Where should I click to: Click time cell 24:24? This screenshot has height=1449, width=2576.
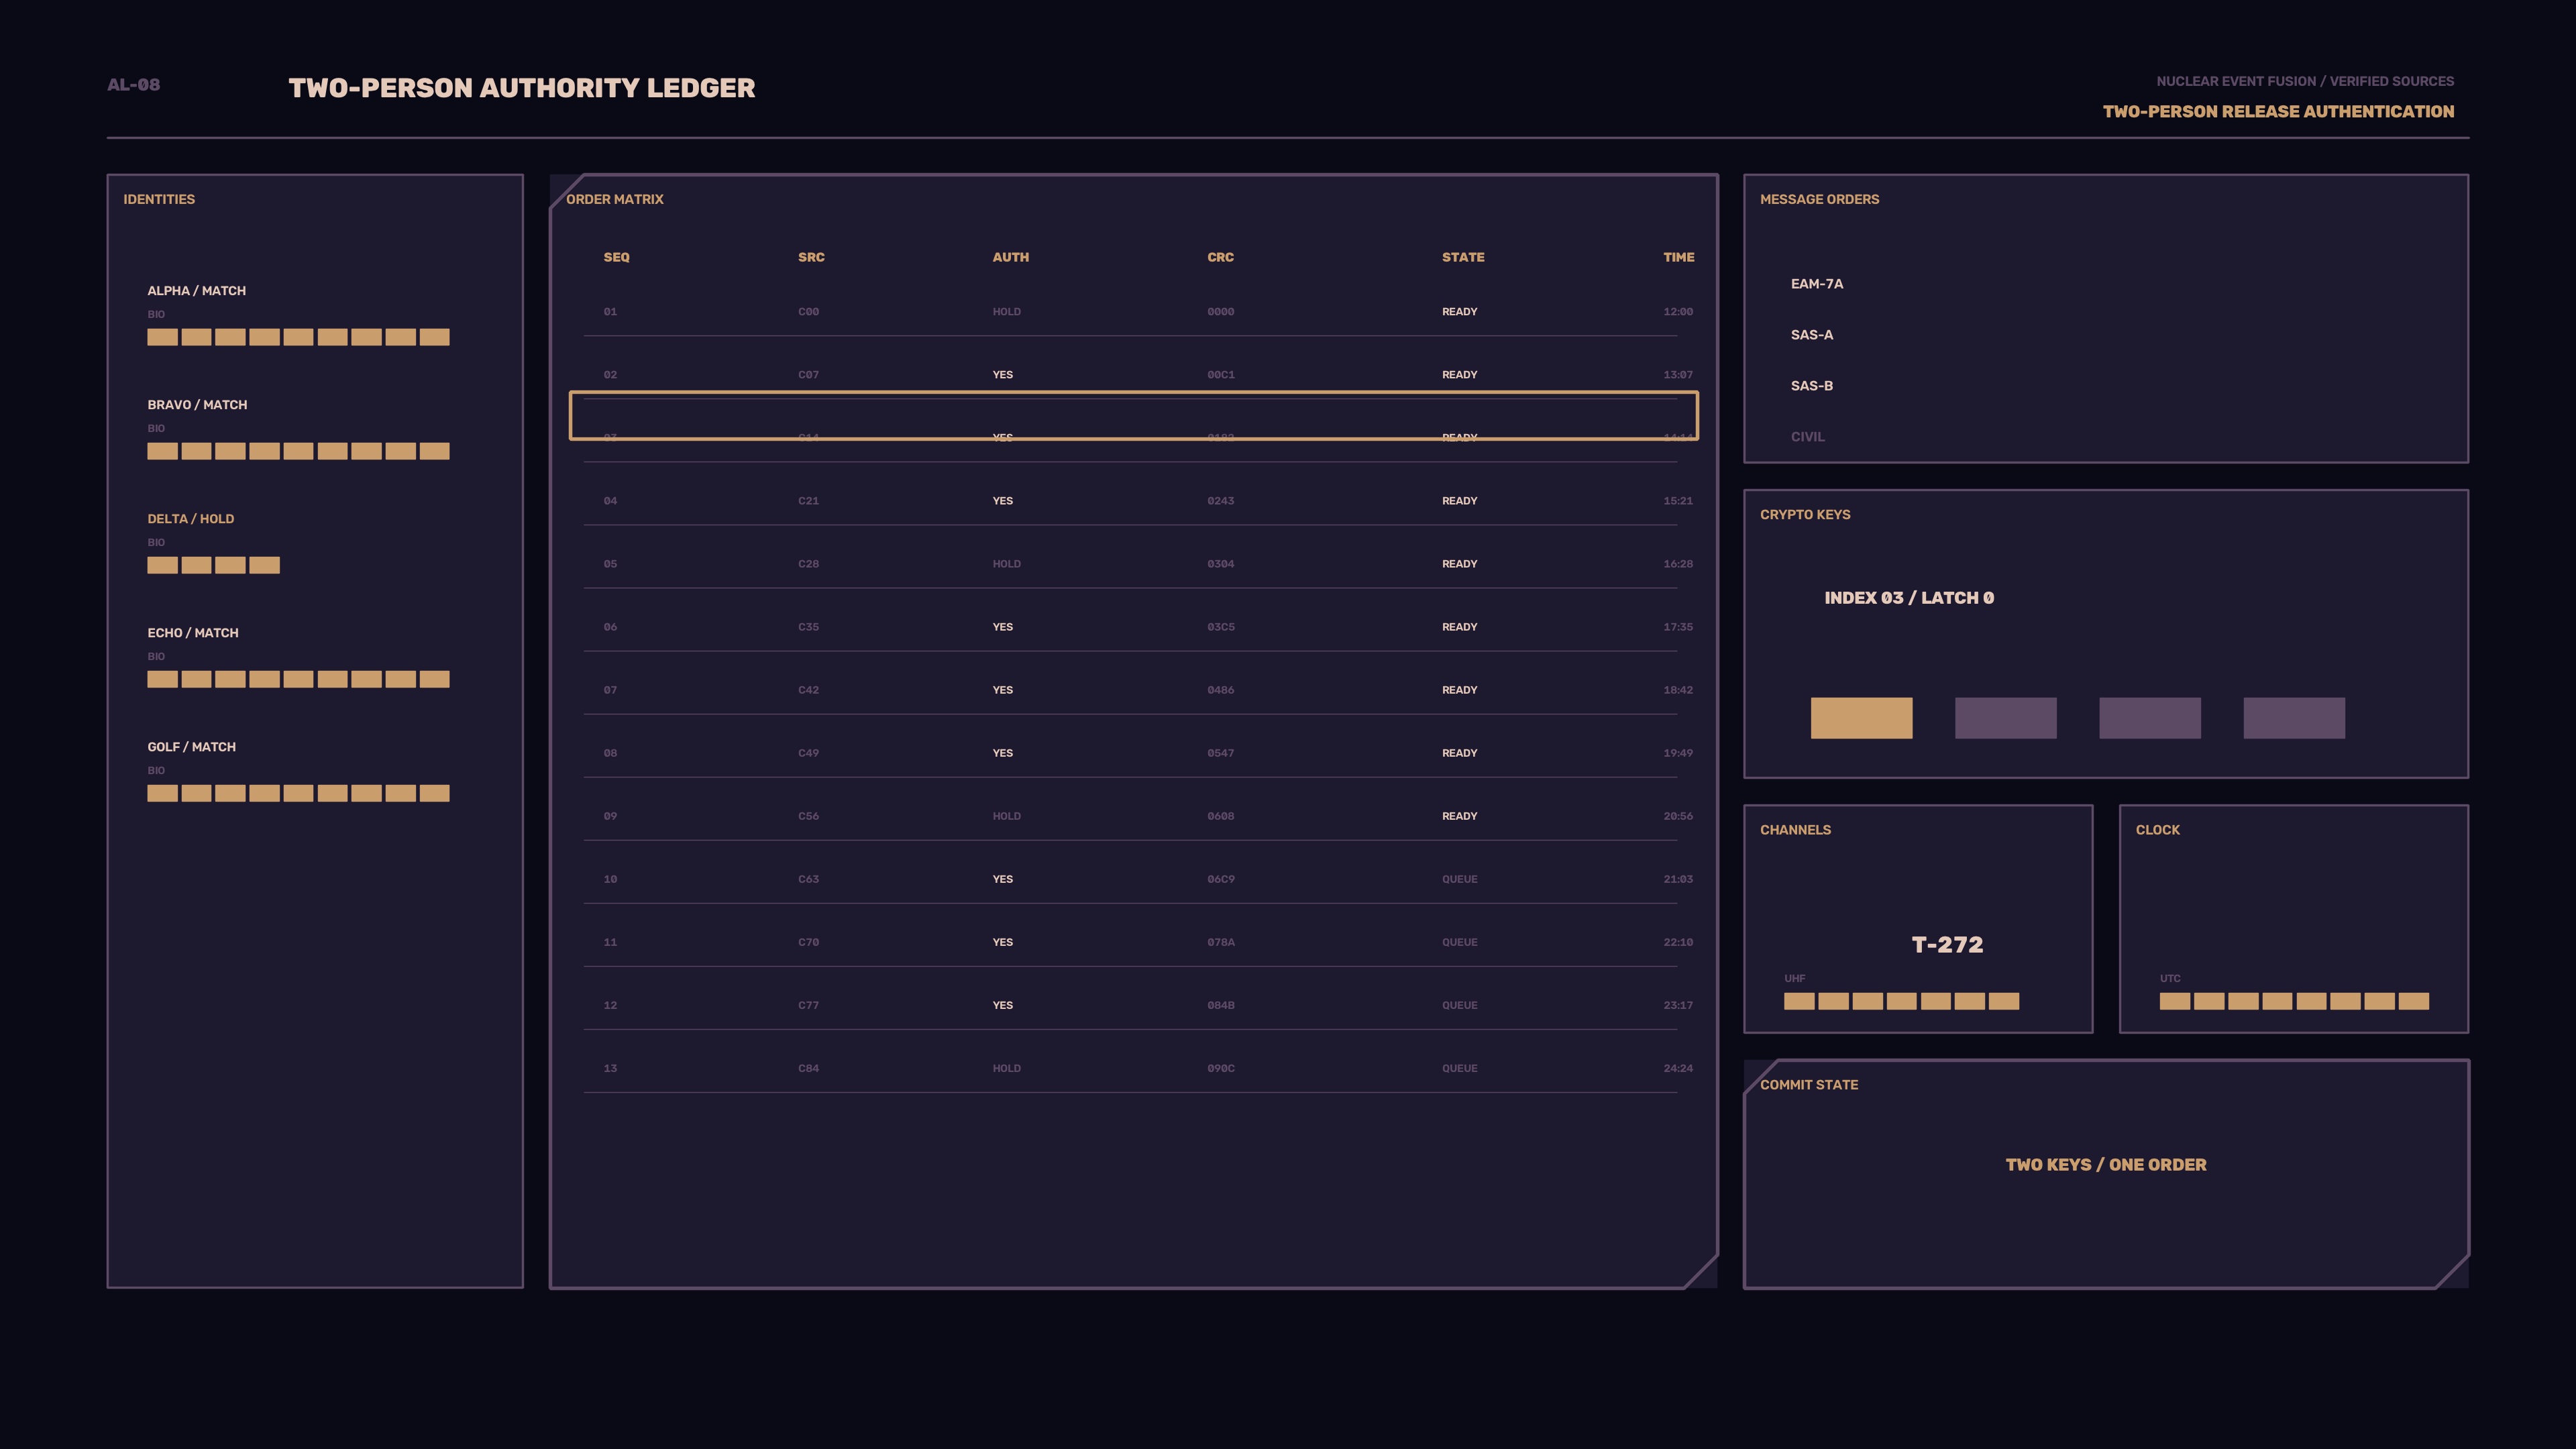(x=1678, y=1068)
